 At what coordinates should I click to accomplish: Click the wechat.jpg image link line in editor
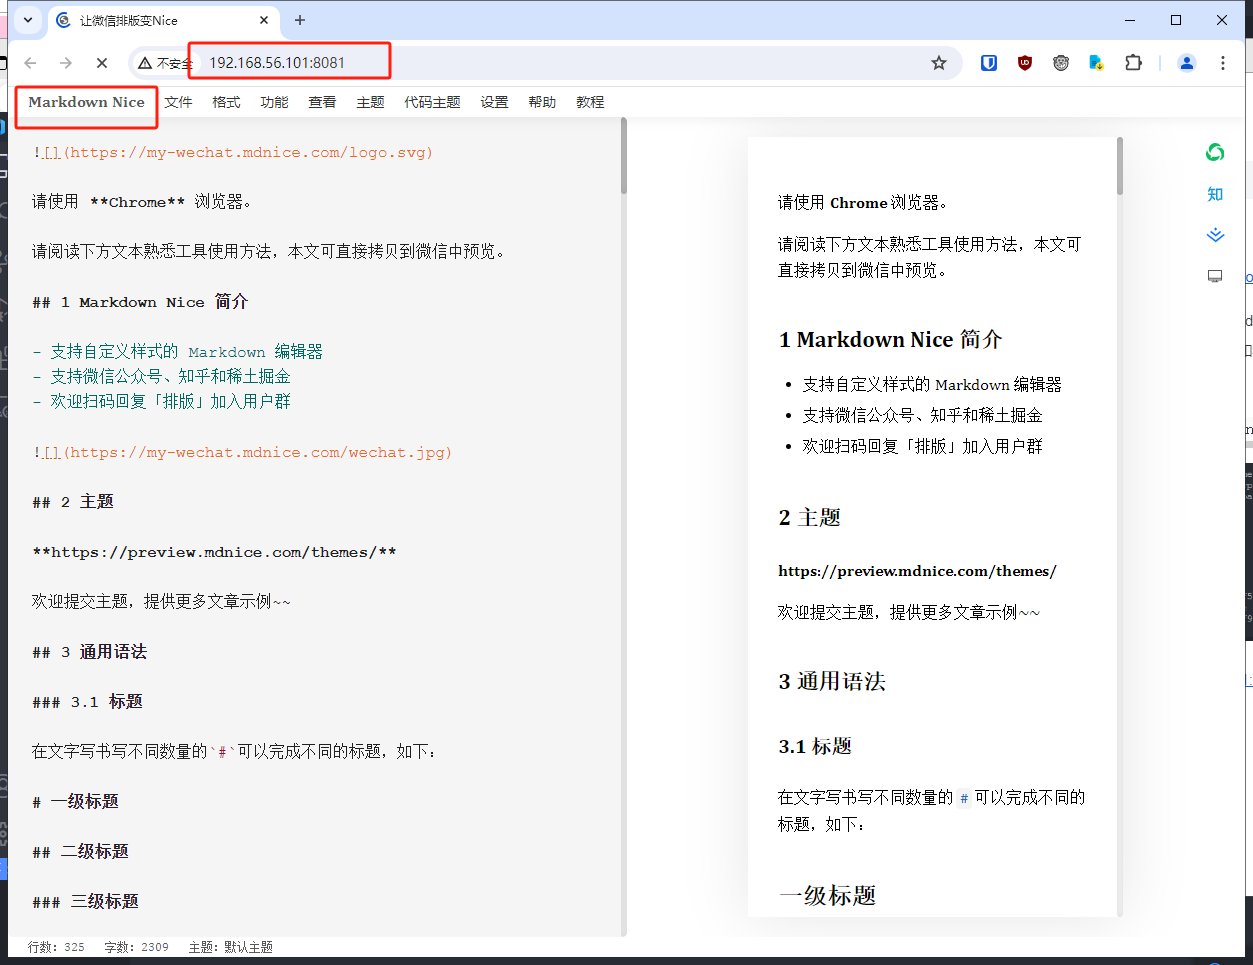(x=242, y=453)
